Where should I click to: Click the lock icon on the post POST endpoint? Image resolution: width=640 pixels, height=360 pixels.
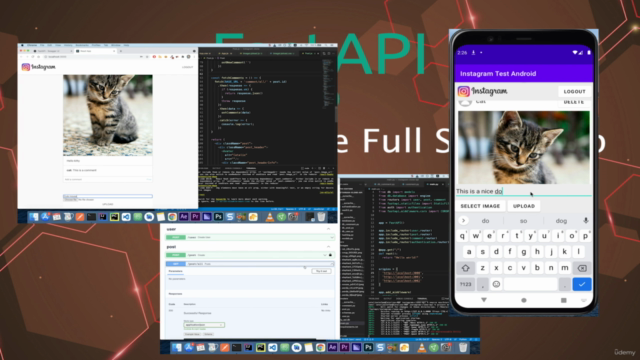(330, 255)
